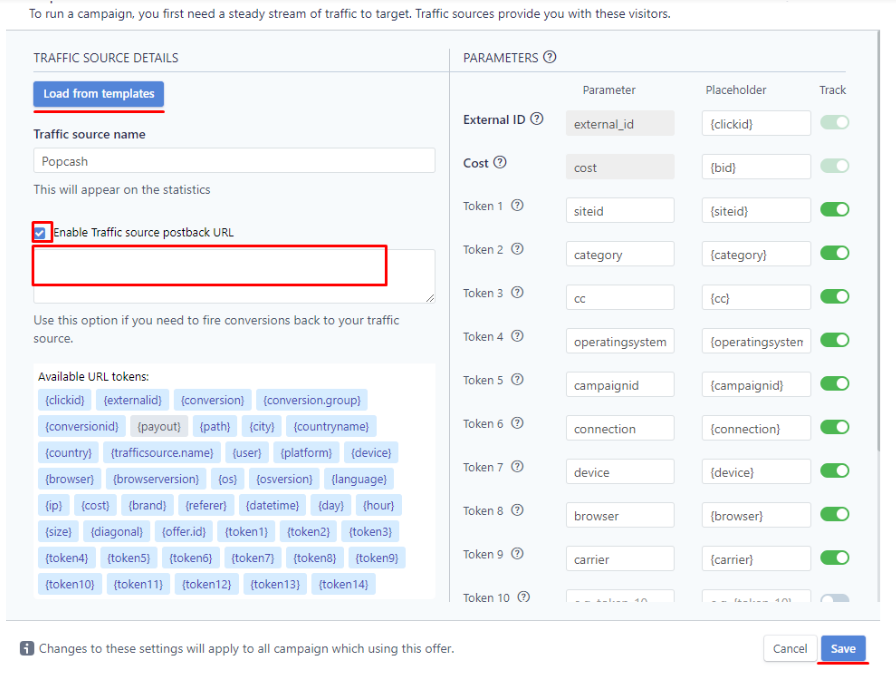Screen dimensions: 896x677
Task: Click the External ID question mark icon
Action: pyautogui.click(x=538, y=118)
